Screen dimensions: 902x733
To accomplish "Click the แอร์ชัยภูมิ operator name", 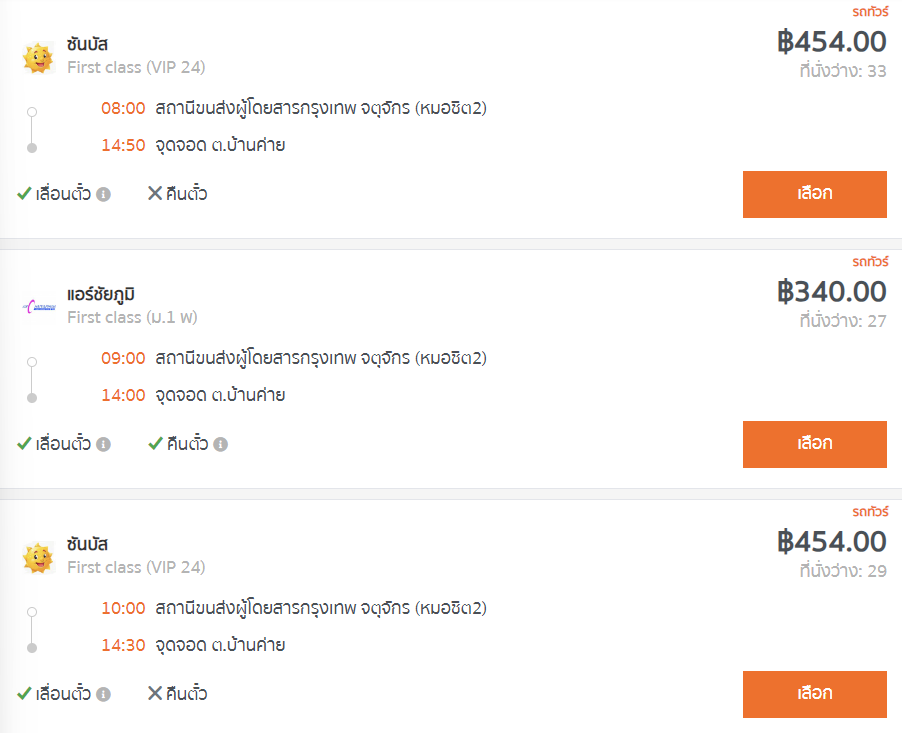I will [101, 294].
